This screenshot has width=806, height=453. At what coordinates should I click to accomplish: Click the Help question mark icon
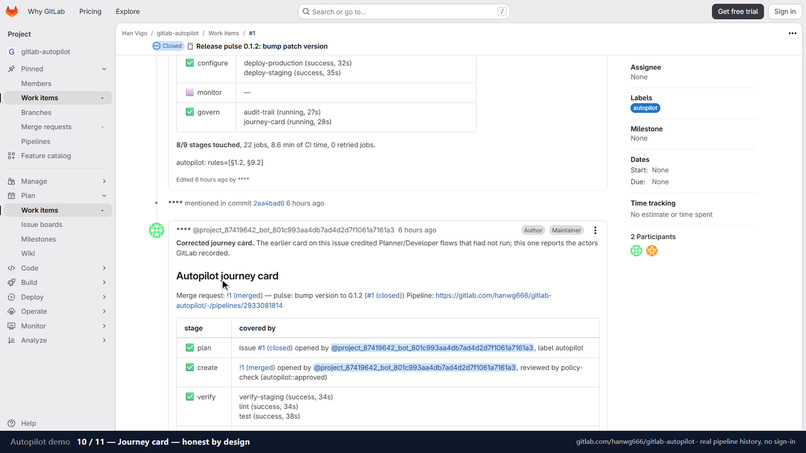click(11, 423)
